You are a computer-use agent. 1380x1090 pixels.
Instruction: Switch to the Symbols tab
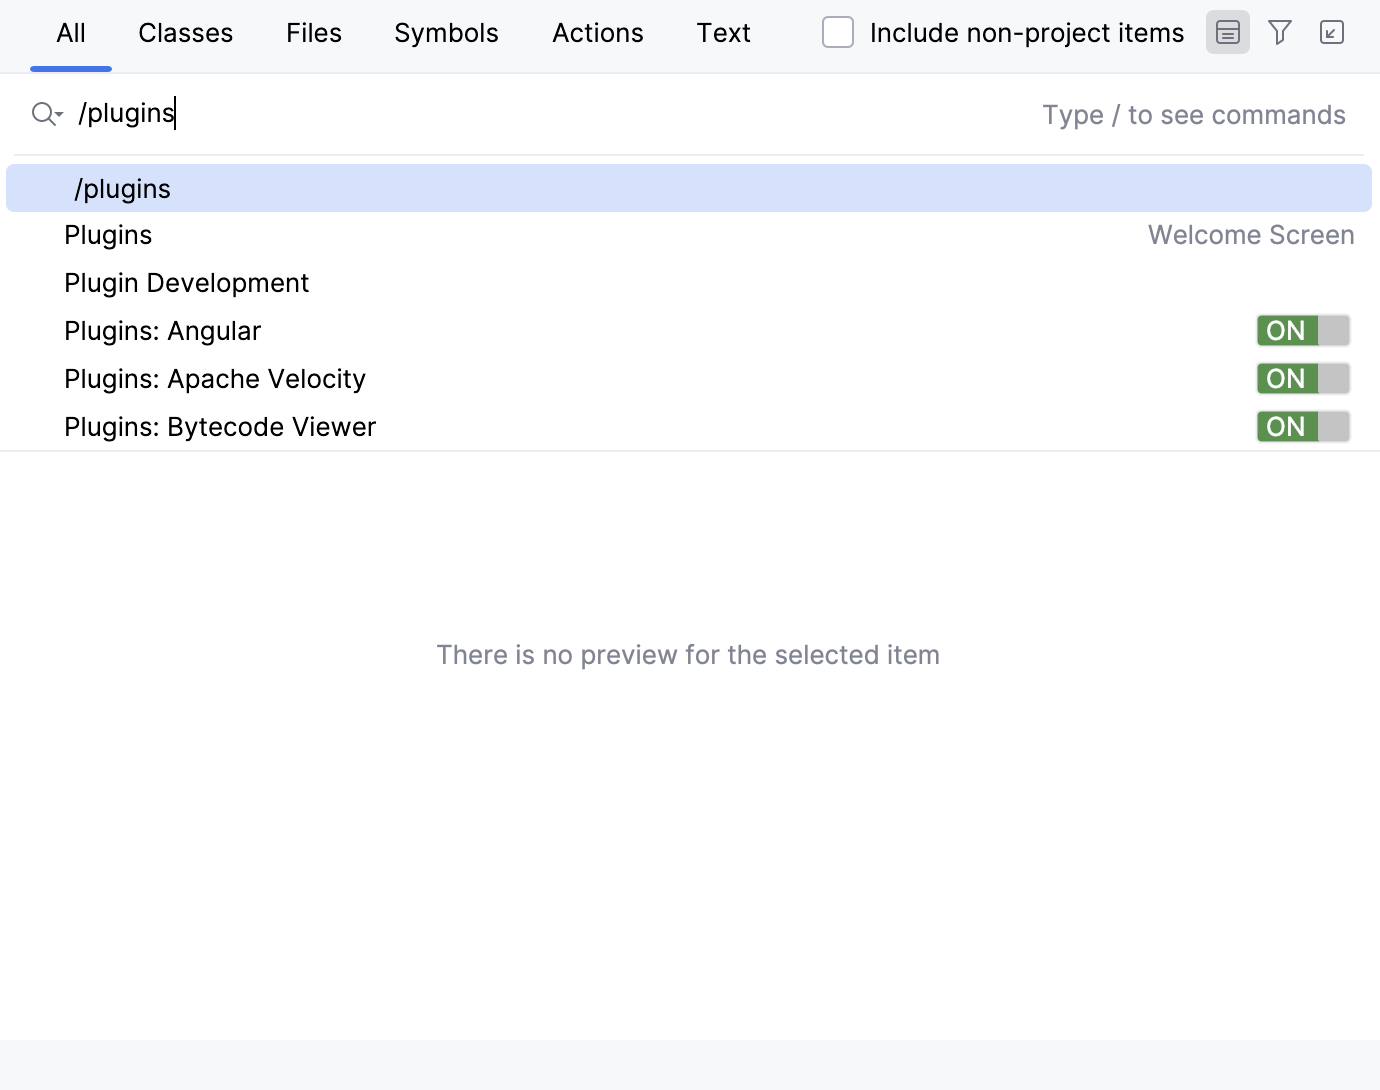point(446,33)
